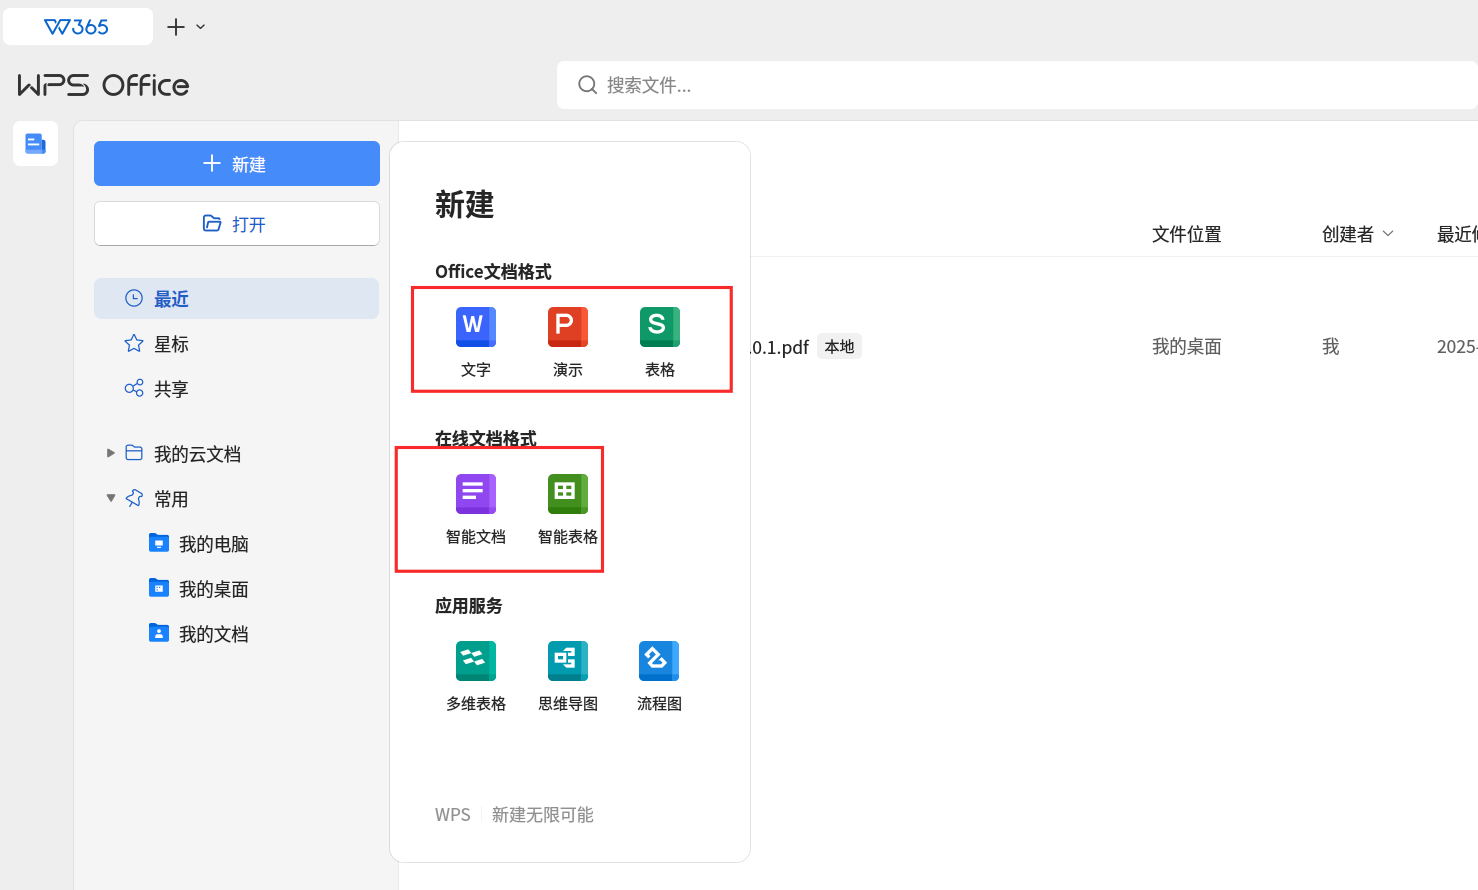Create a new 演示 presentation
This screenshot has height=890, width=1478.
[x=568, y=342]
